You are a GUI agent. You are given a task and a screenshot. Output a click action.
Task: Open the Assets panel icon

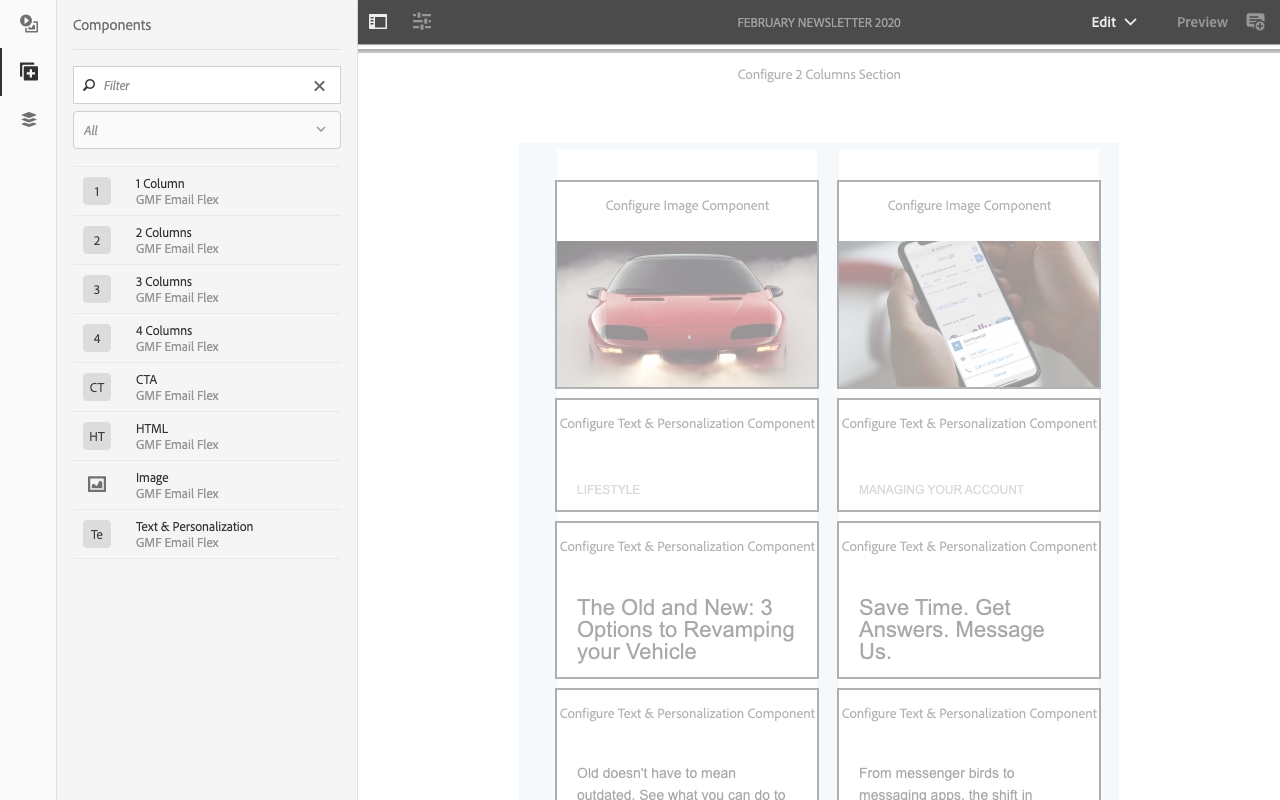(28, 24)
